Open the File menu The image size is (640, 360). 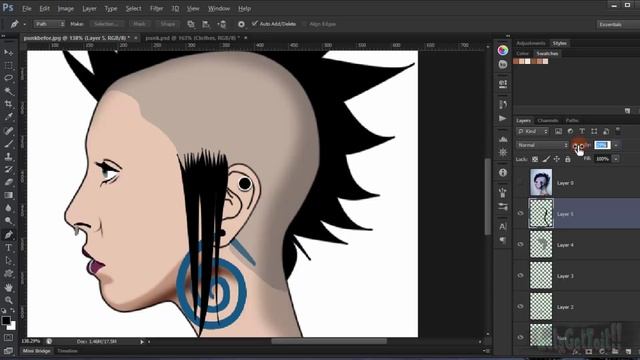pos(27,8)
